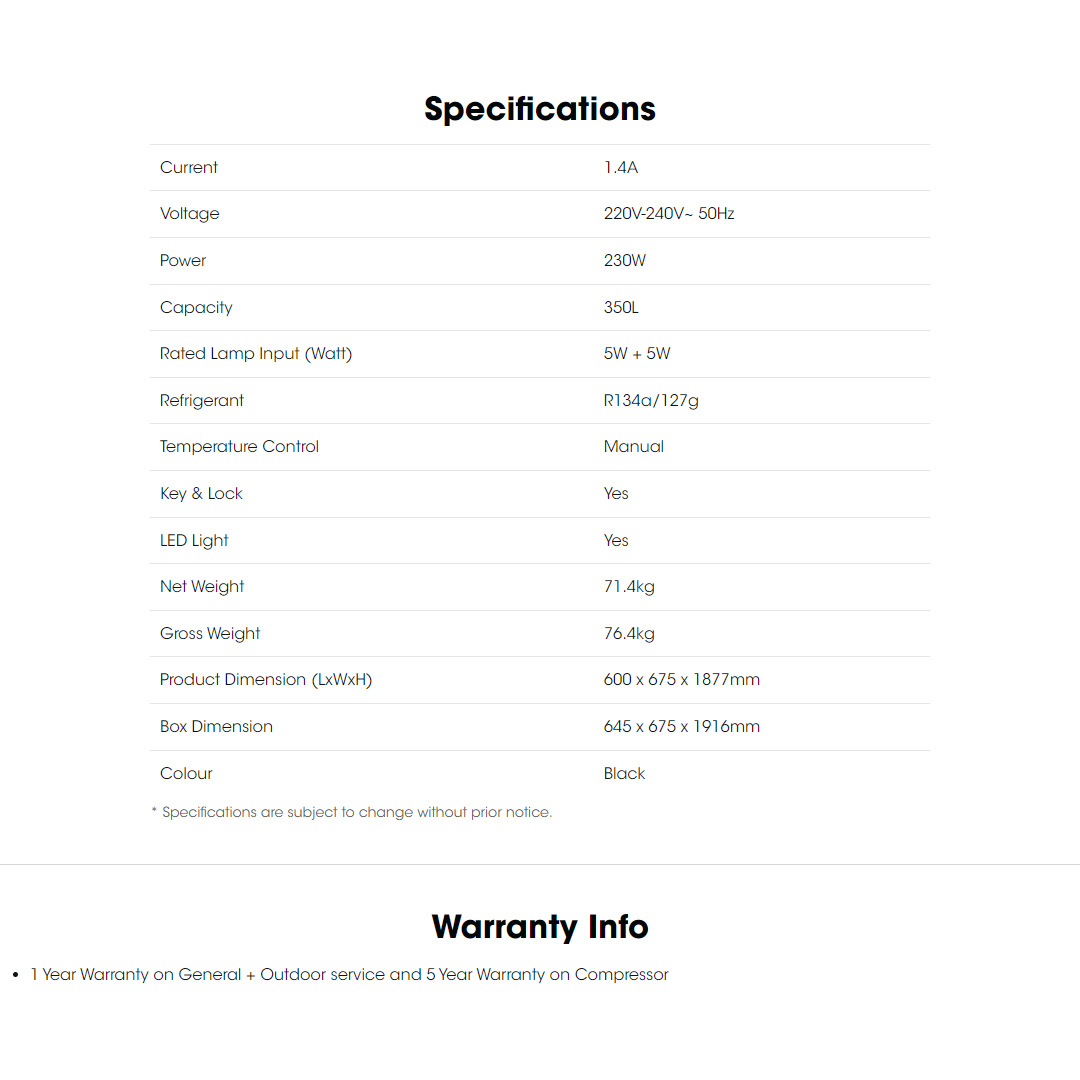Select the Current row label
This screenshot has height=1080, width=1080.
point(189,168)
